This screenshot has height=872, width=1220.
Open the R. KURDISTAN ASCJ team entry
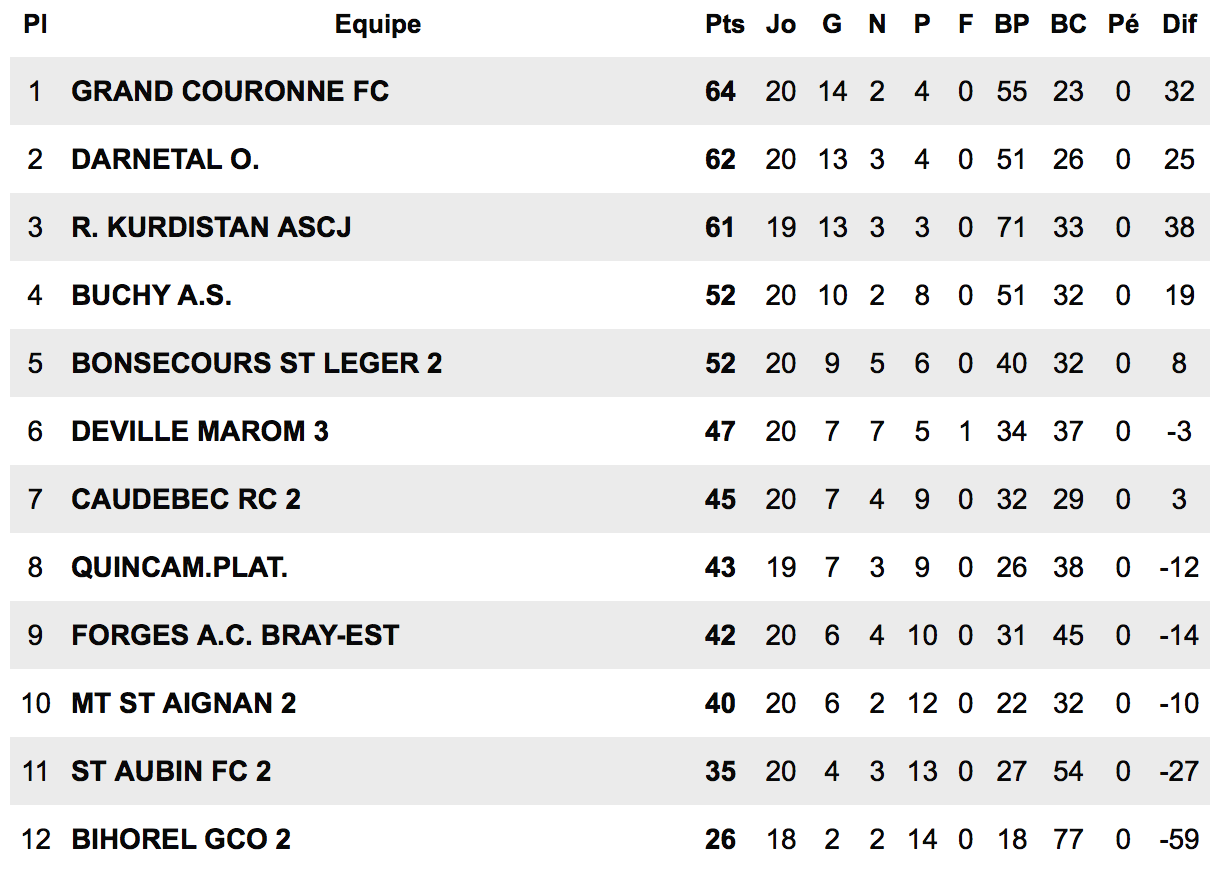click(211, 227)
